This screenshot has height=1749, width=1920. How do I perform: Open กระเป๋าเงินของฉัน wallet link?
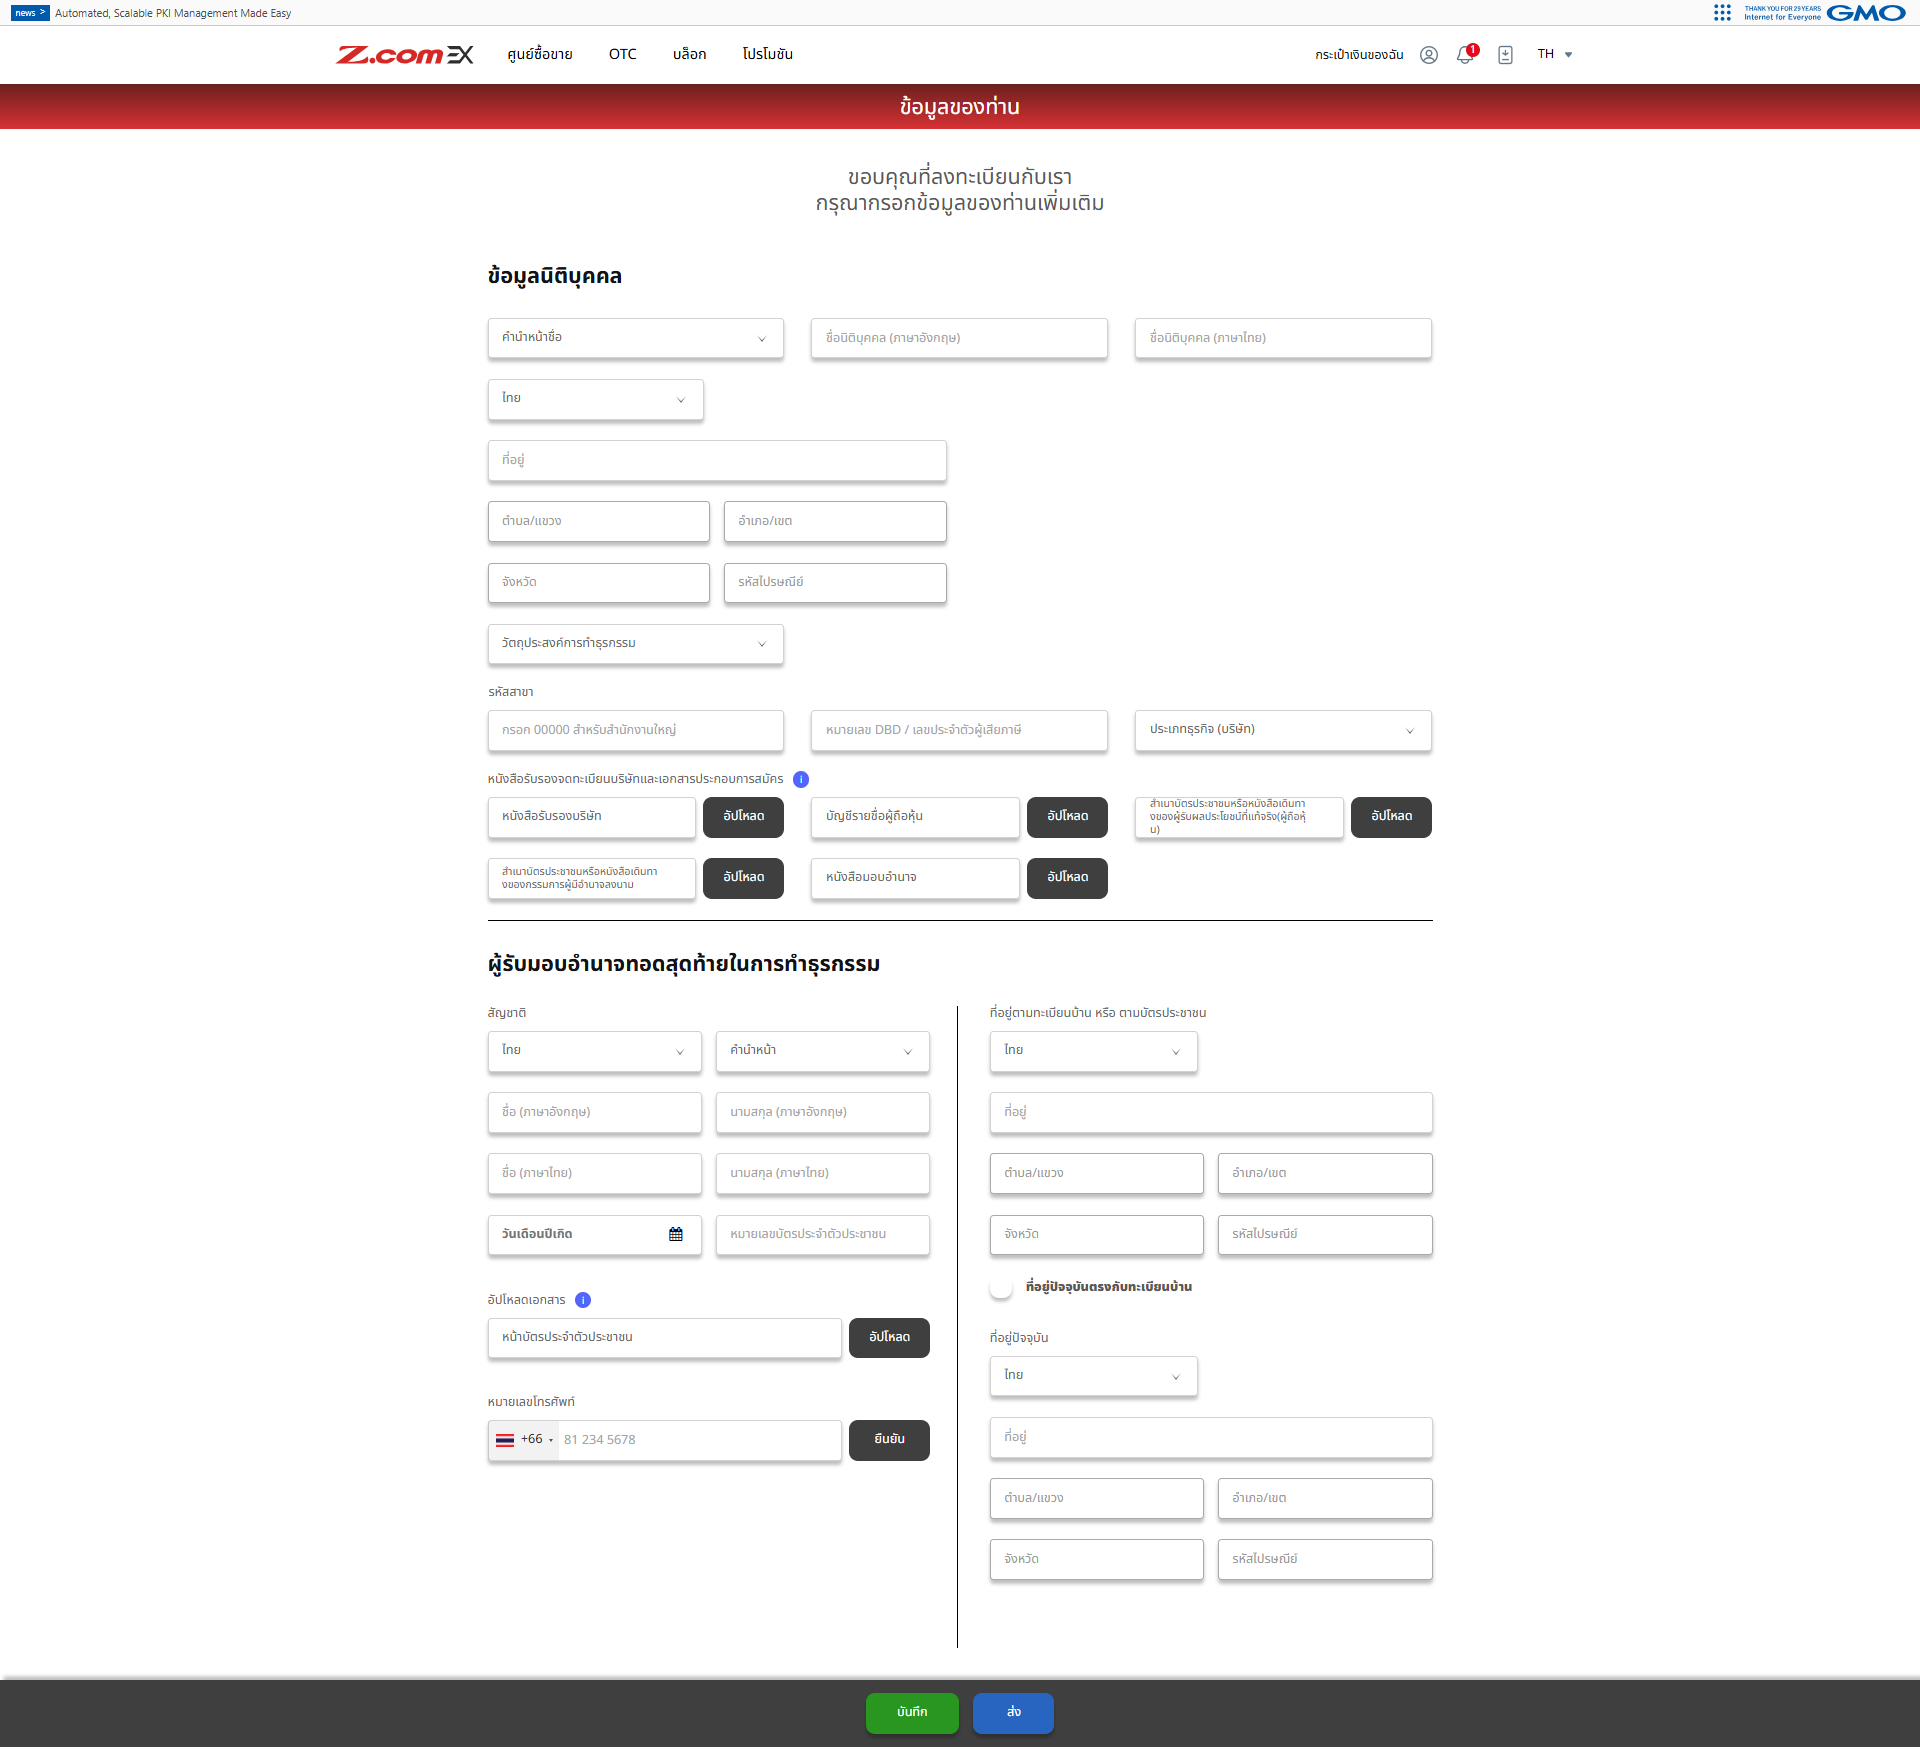1359,55
